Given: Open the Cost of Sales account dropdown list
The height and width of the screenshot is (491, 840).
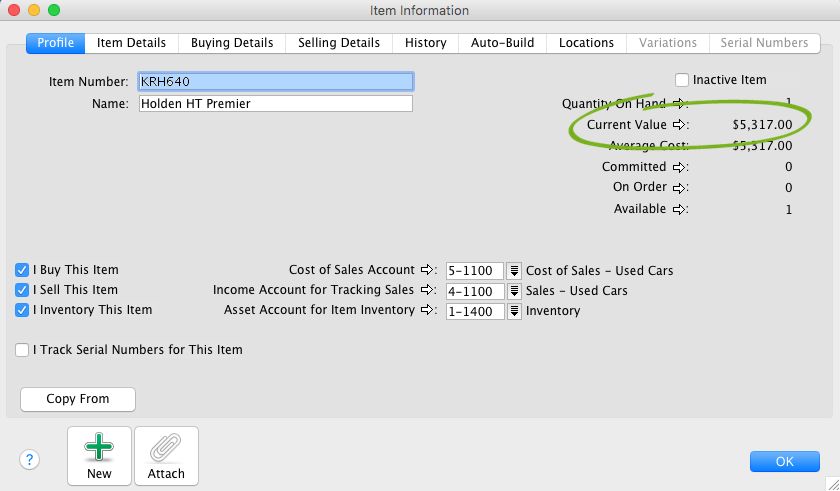Looking at the screenshot, I should tap(514, 270).
